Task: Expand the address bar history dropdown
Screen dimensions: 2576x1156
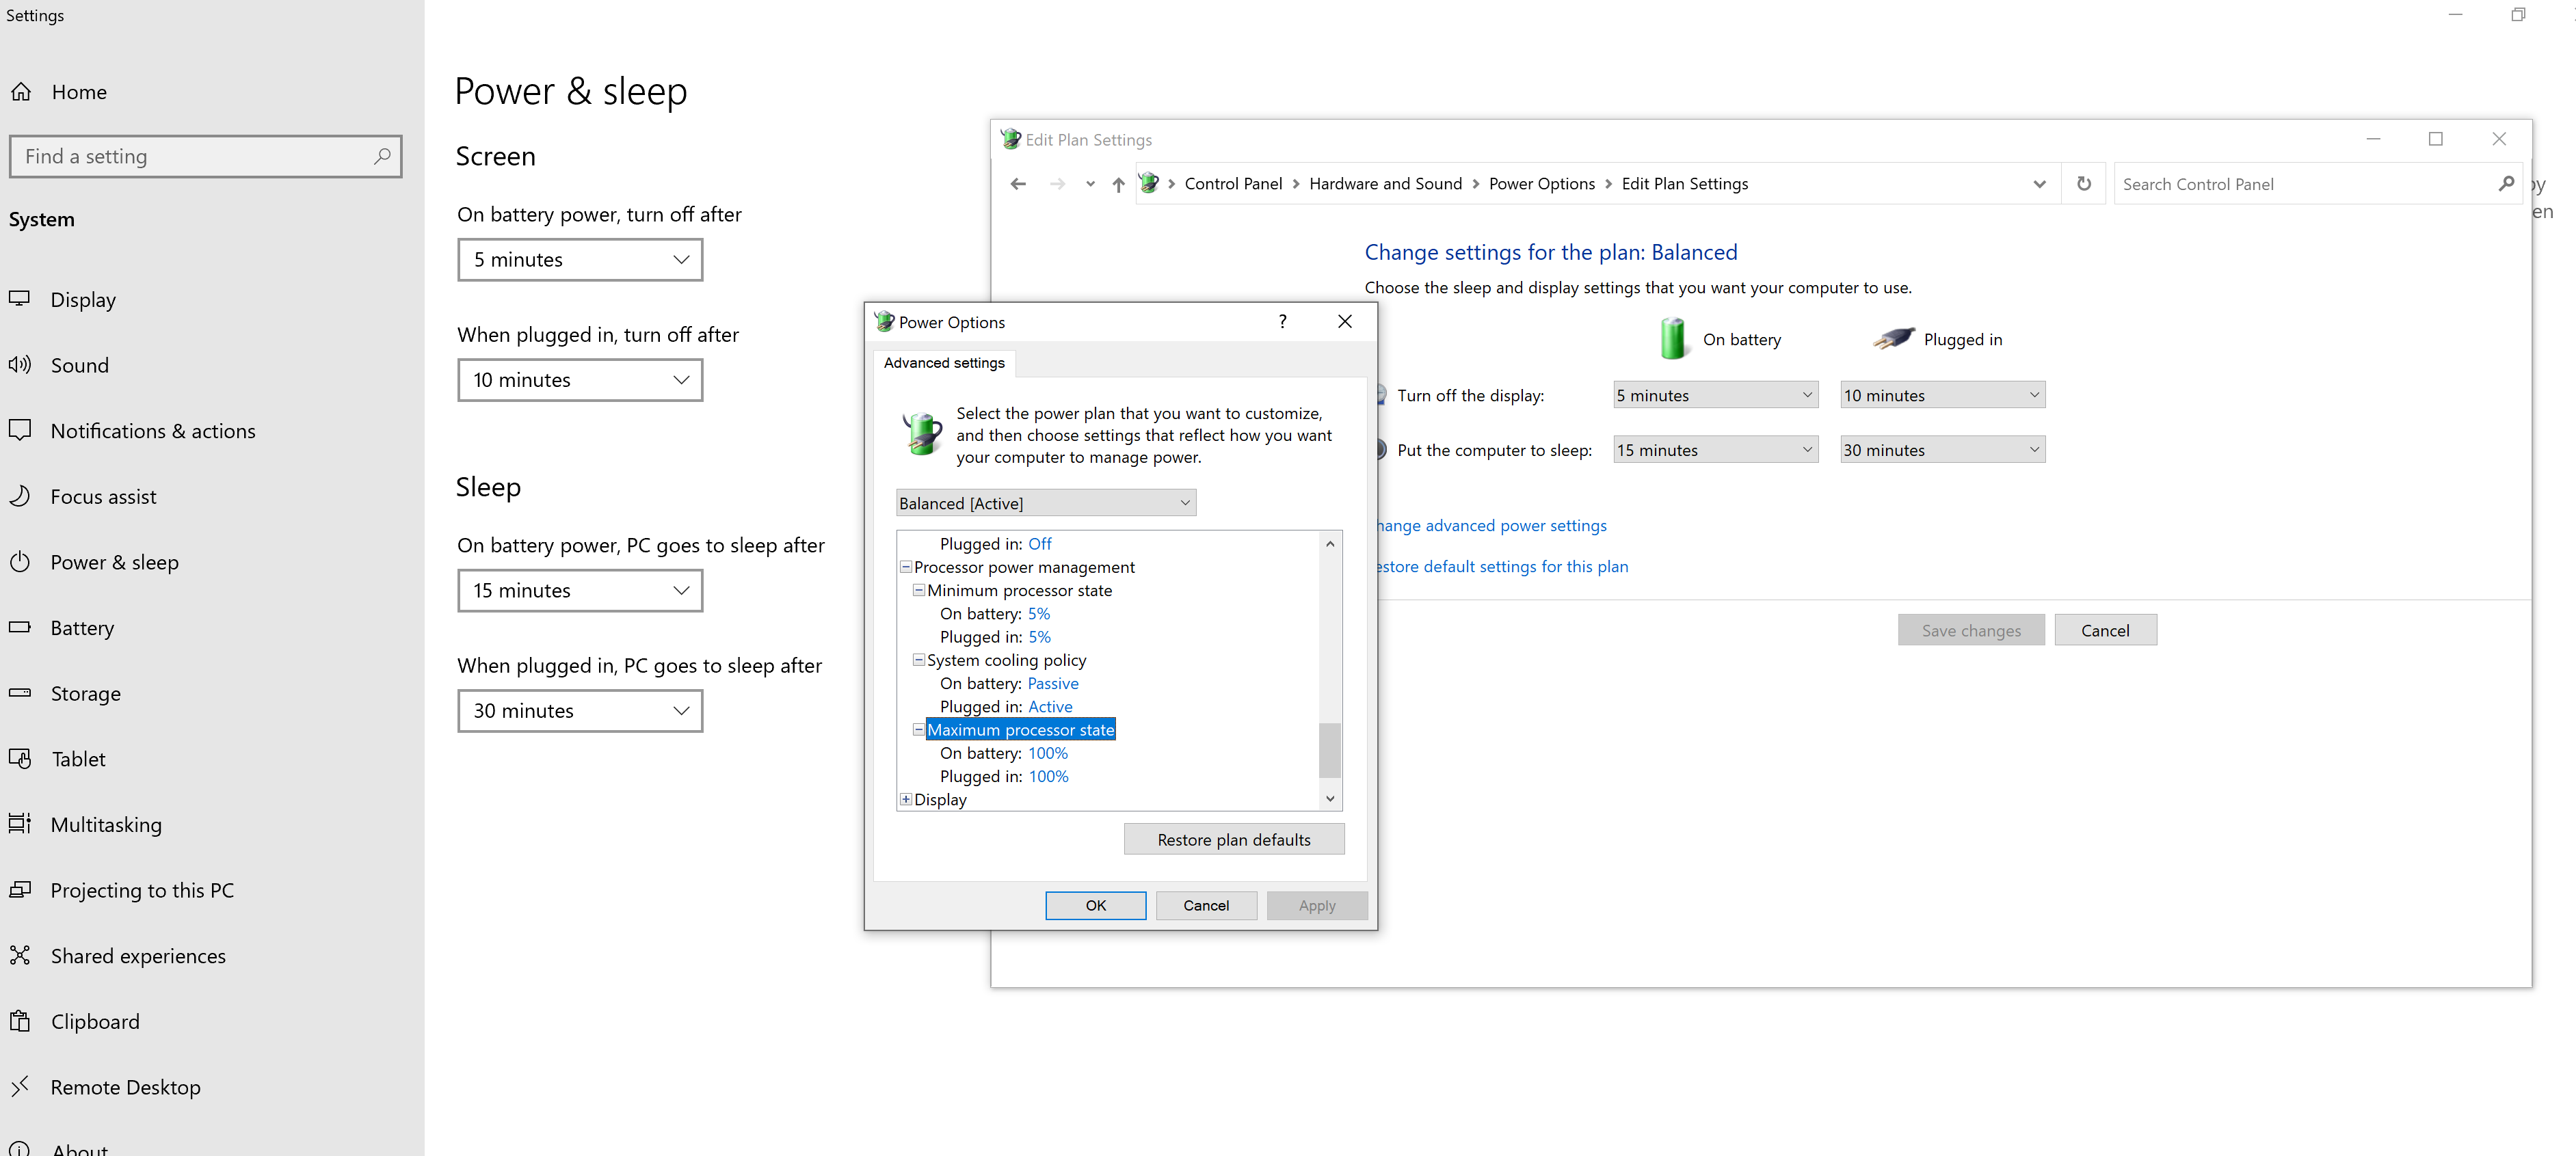Action: 2039,184
